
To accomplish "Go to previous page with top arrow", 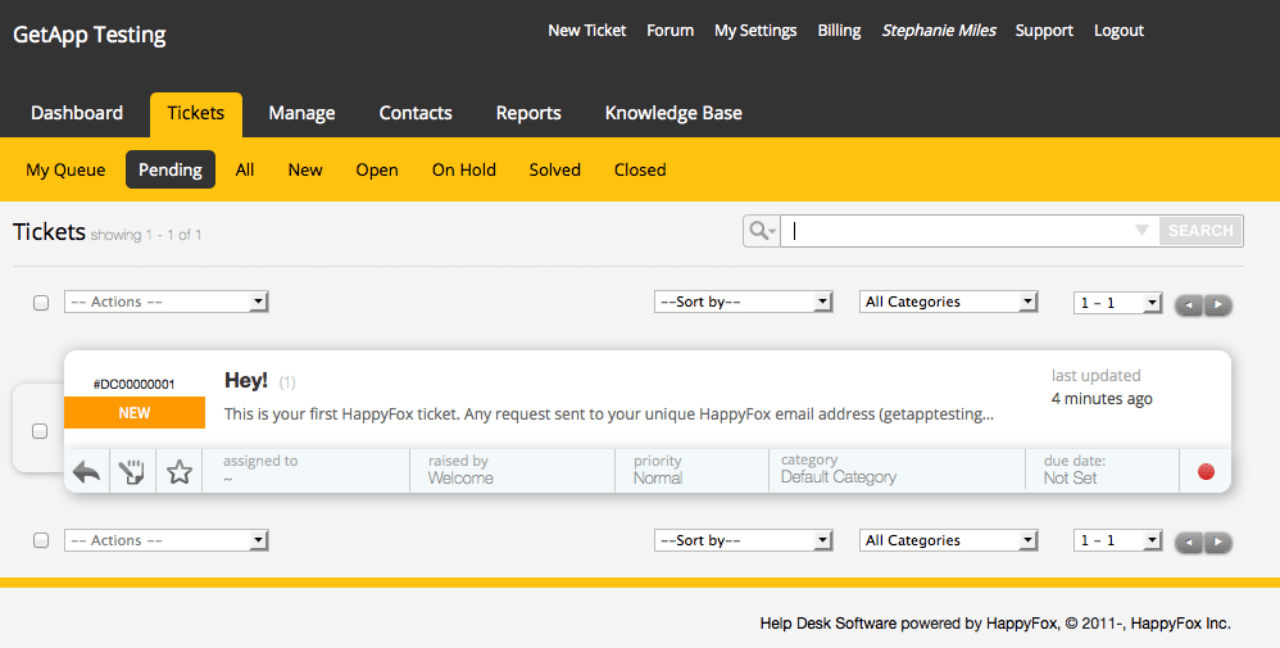I will click(x=1189, y=305).
